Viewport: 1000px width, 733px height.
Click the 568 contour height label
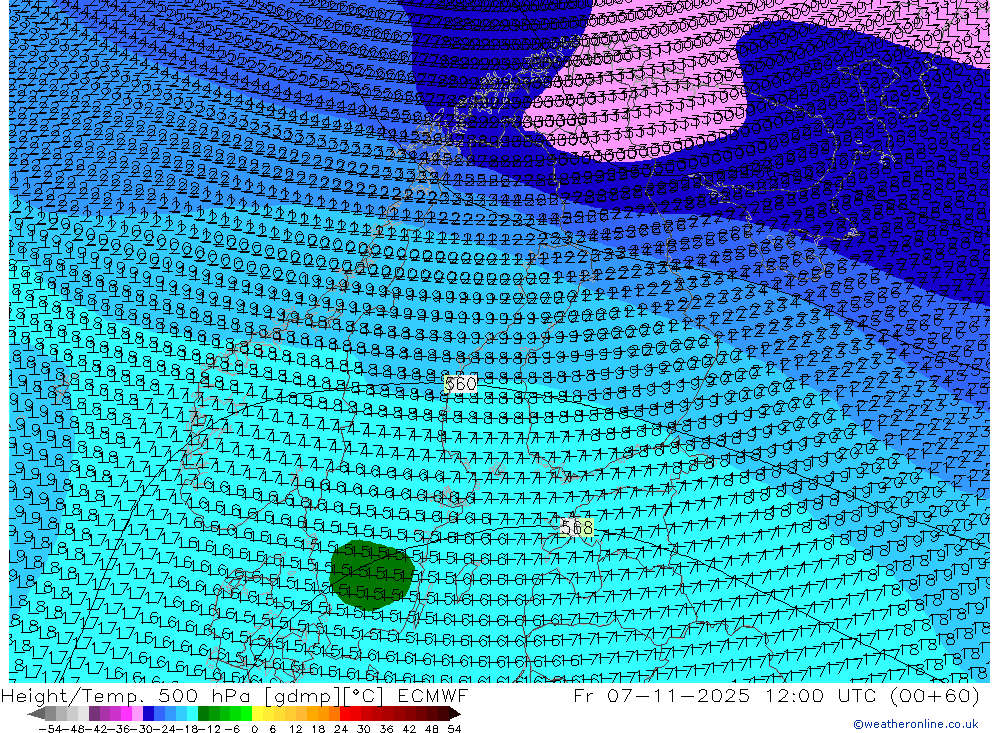tap(577, 528)
